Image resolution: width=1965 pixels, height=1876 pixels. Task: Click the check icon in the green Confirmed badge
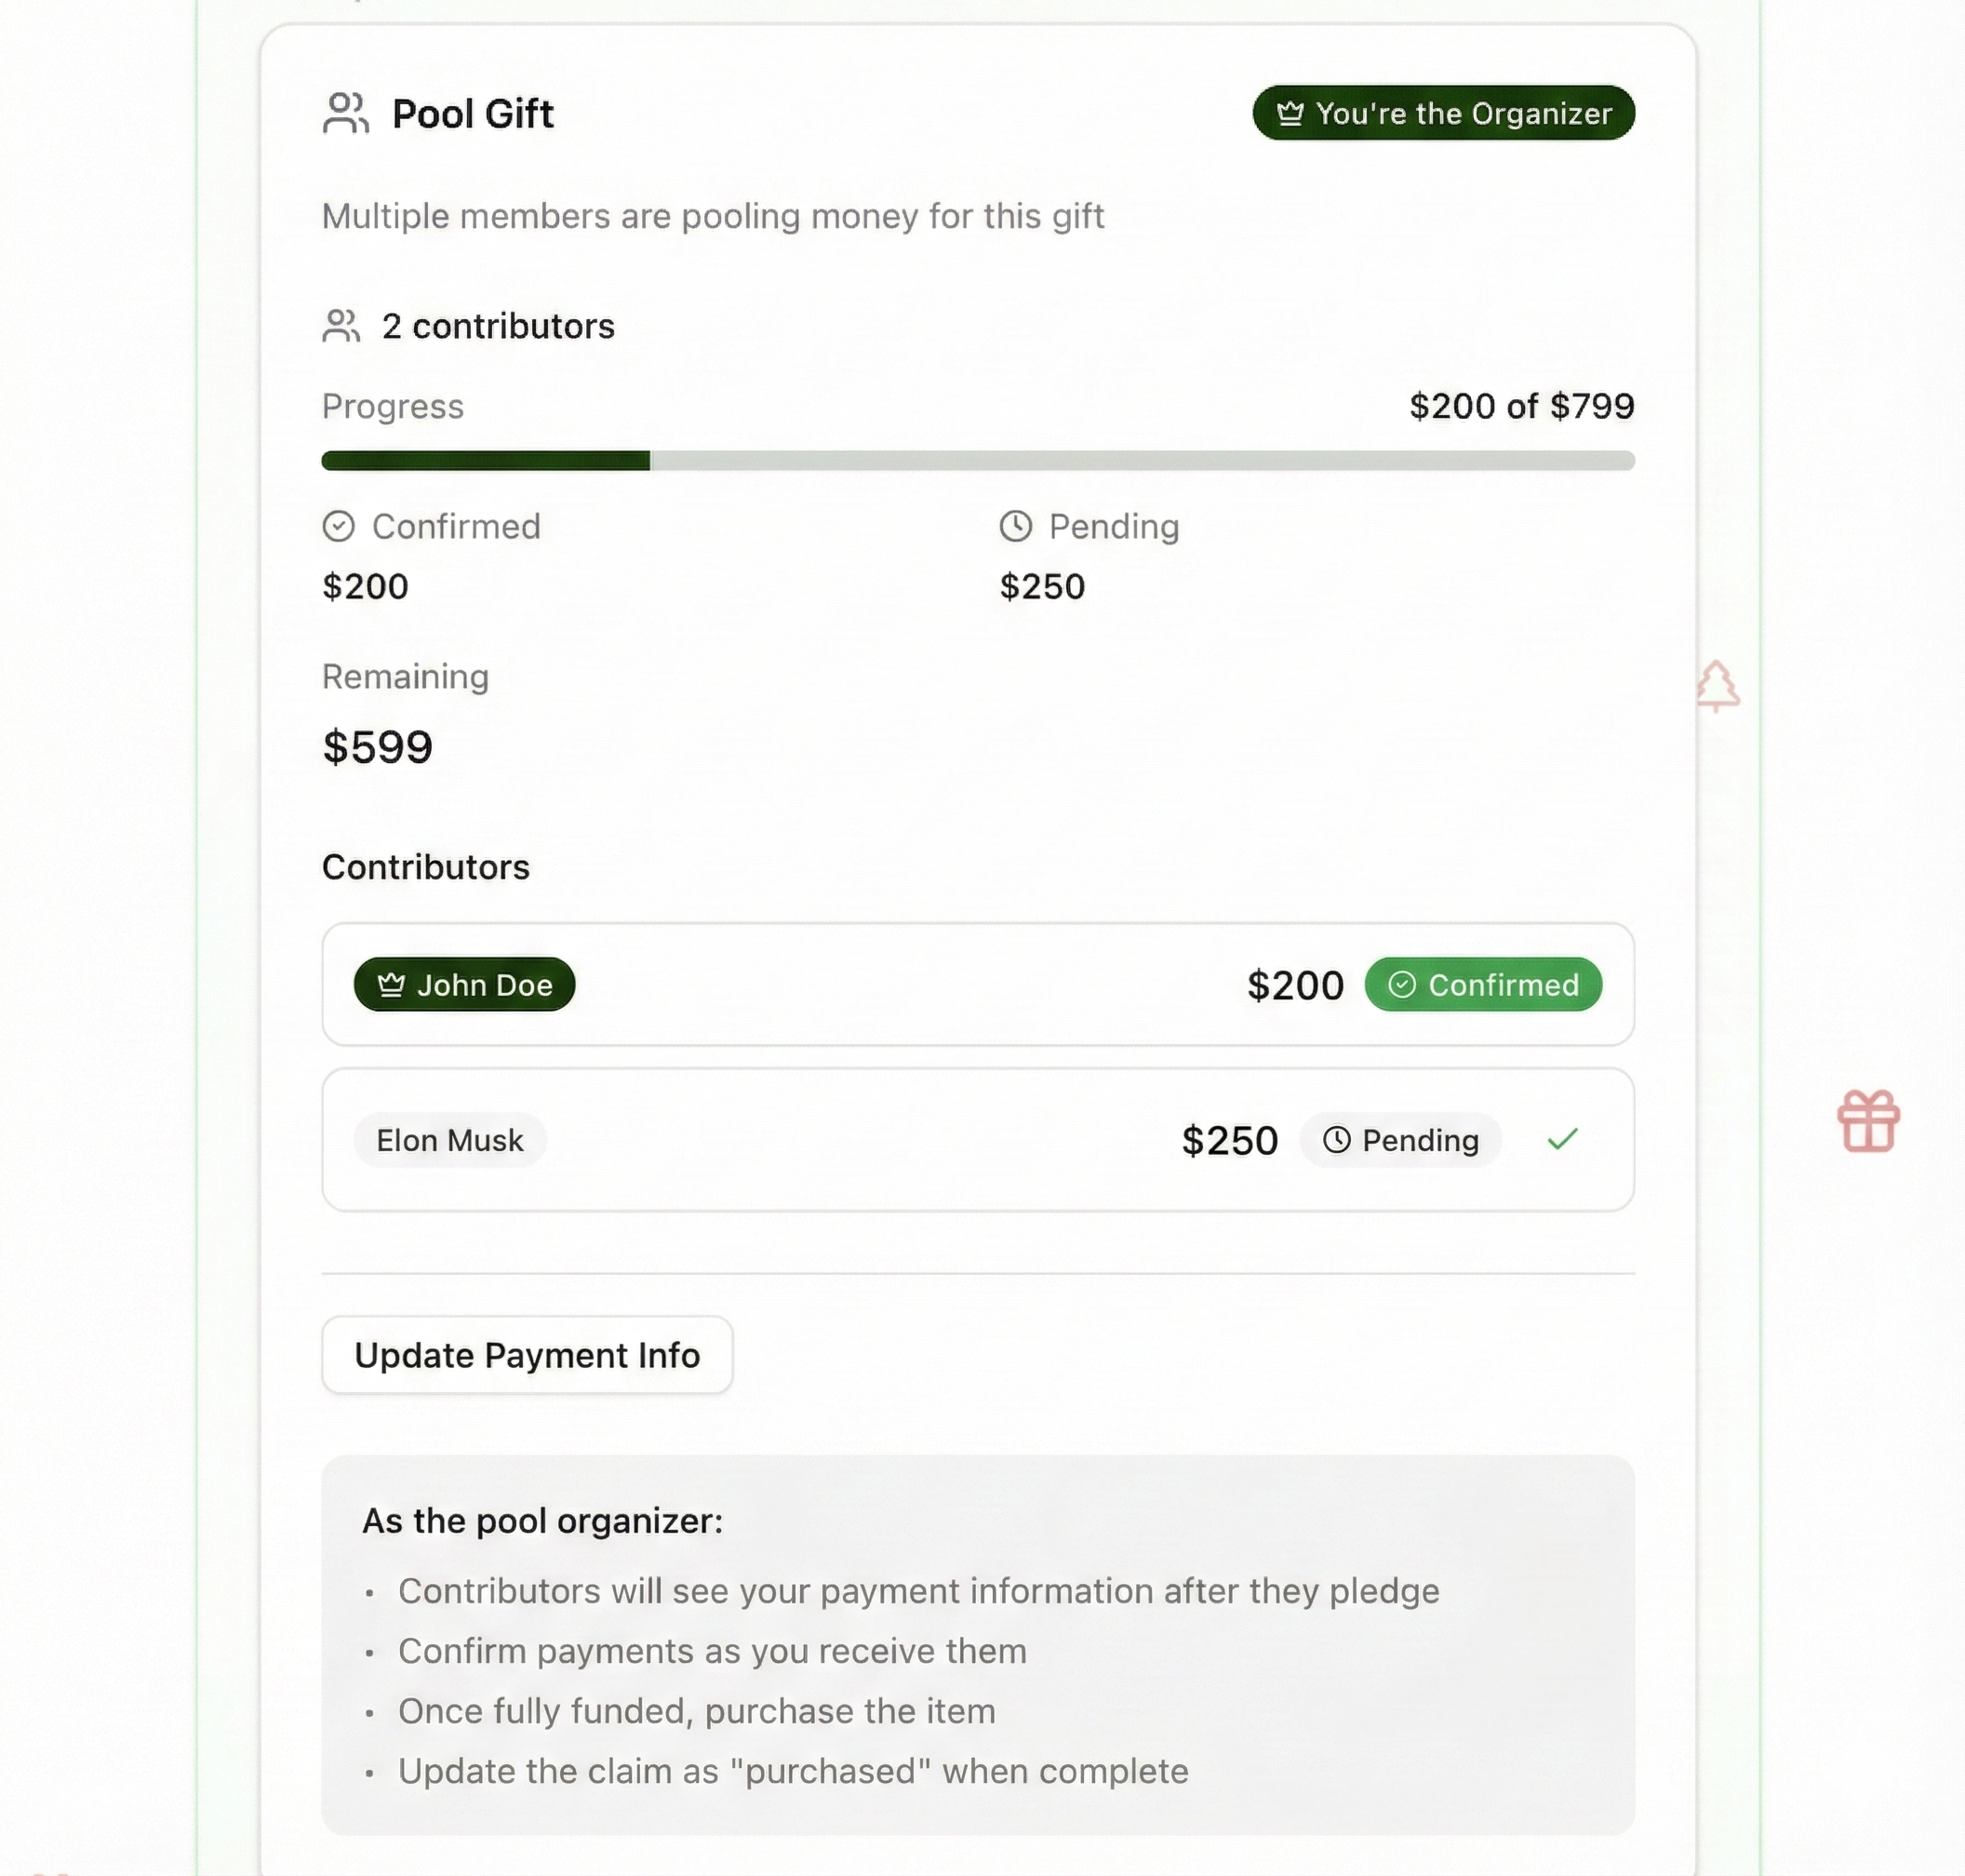(x=1404, y=984)
